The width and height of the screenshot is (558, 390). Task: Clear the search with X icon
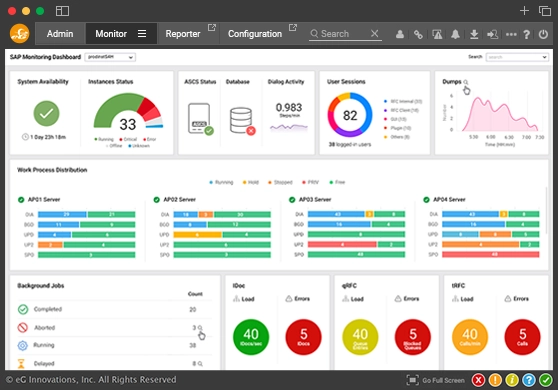click(x=374, y=33)
